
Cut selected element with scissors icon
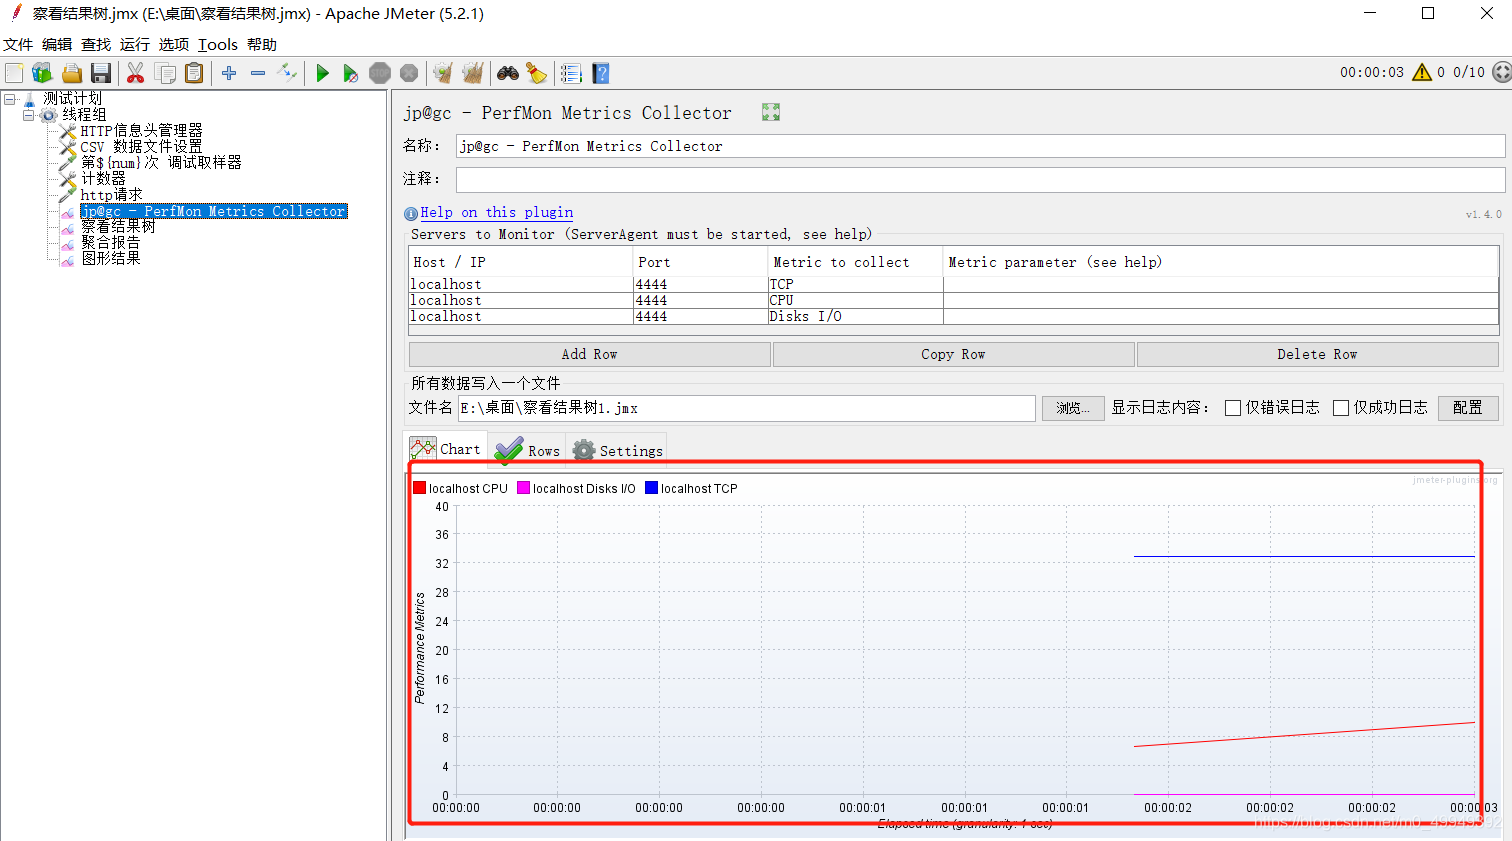136,73
